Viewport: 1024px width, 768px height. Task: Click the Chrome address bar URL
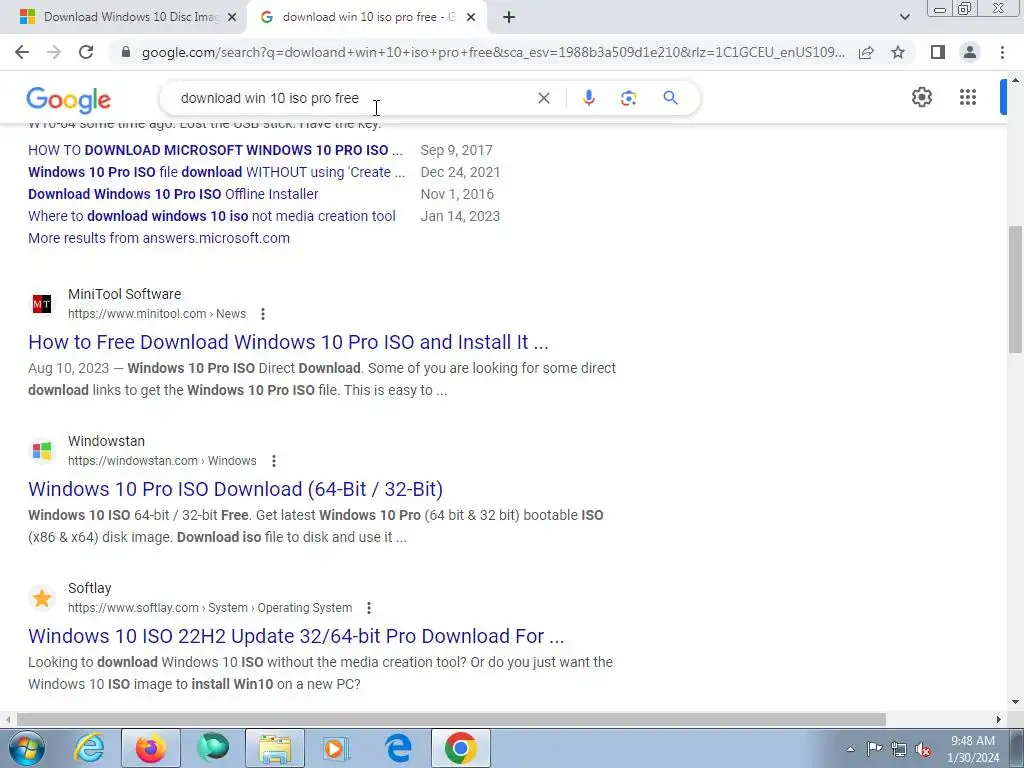pos(493,52)
